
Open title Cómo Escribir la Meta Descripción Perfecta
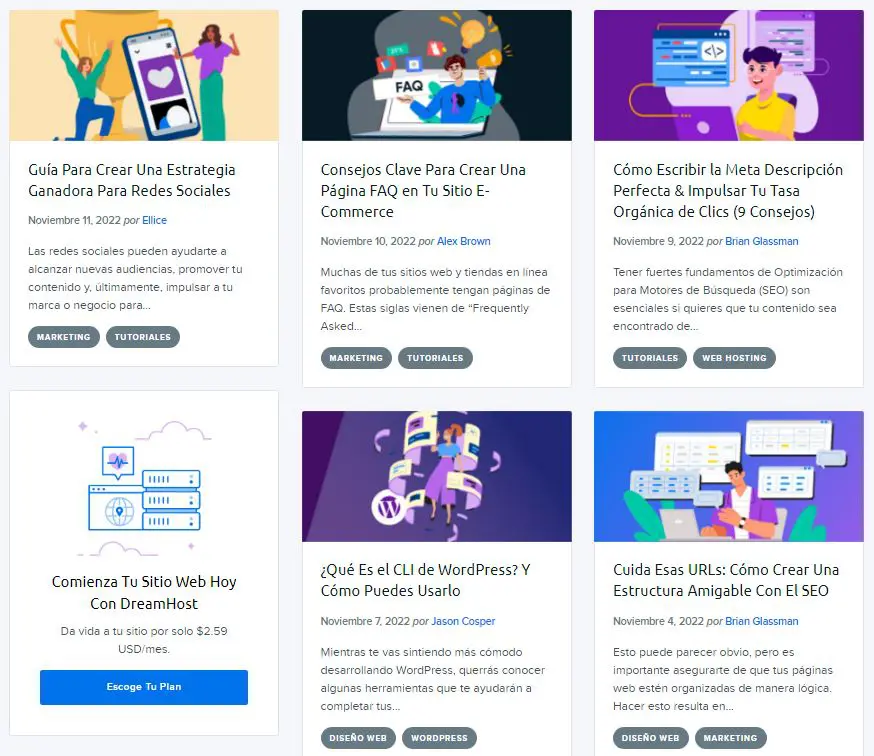tap(728, 191)
